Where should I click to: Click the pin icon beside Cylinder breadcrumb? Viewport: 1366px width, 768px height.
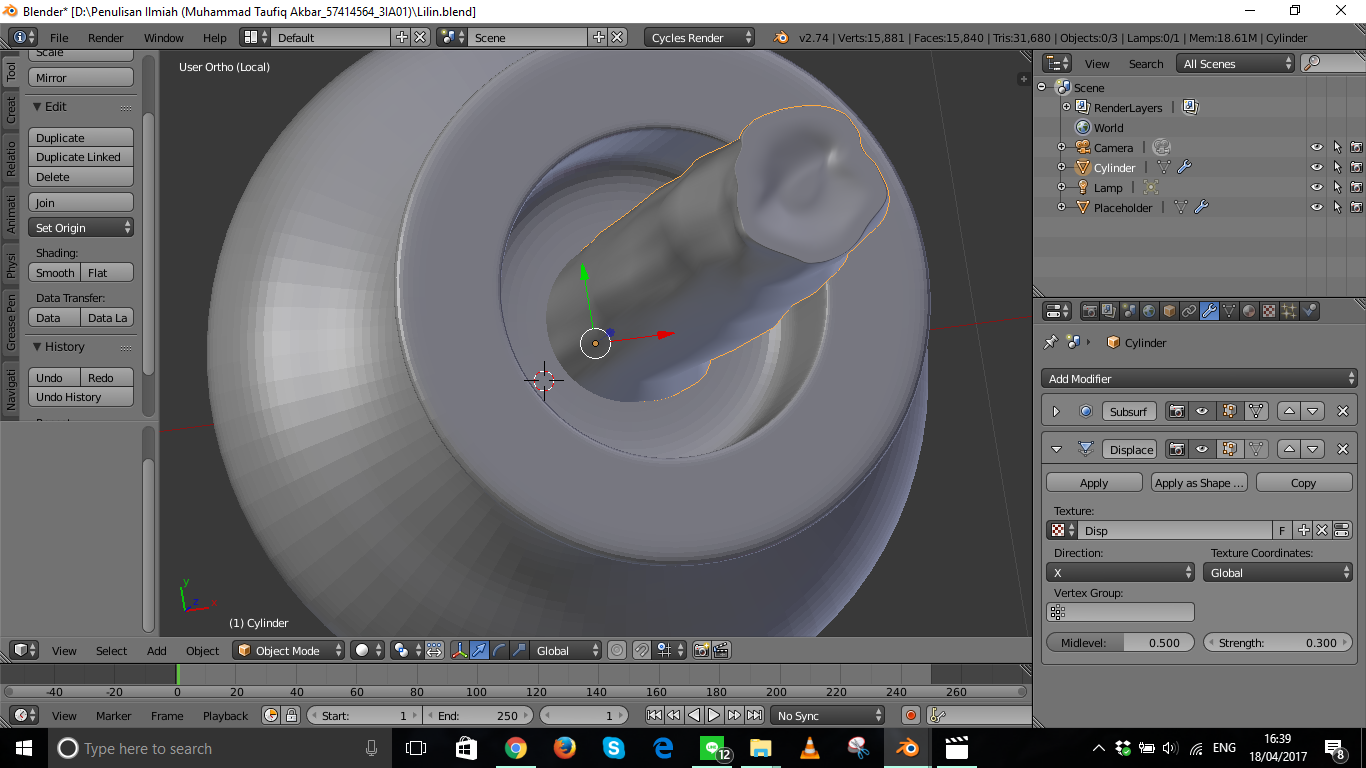[1050, 342]
